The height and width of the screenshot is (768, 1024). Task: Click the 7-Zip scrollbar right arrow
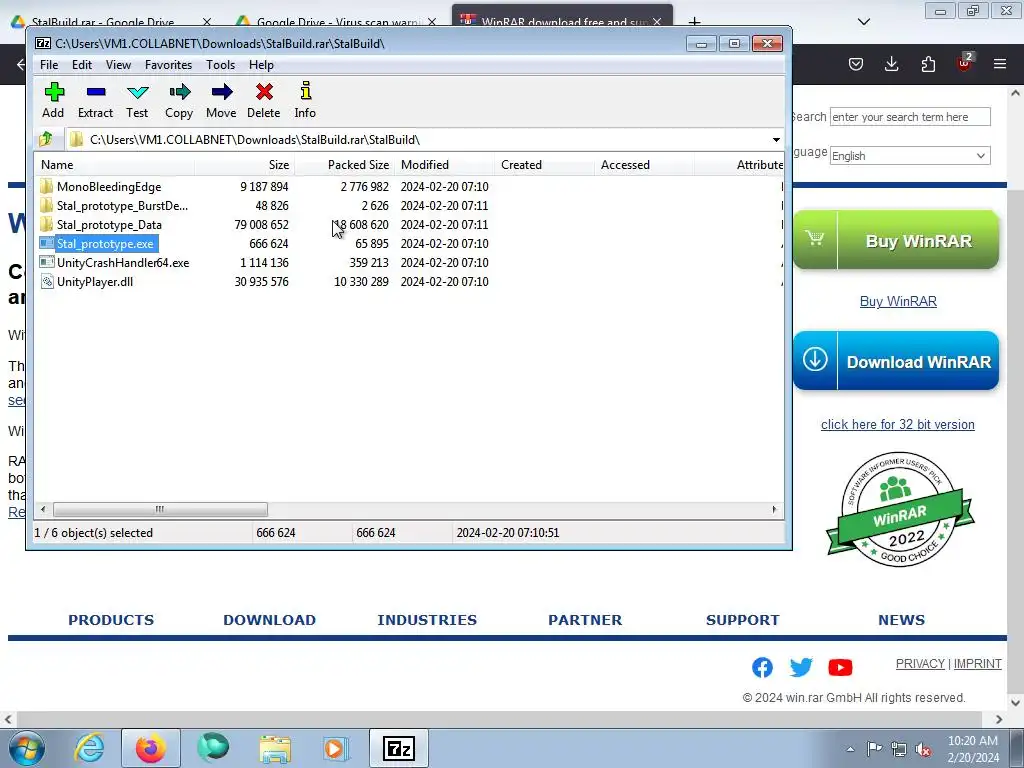tap(775, 509)
